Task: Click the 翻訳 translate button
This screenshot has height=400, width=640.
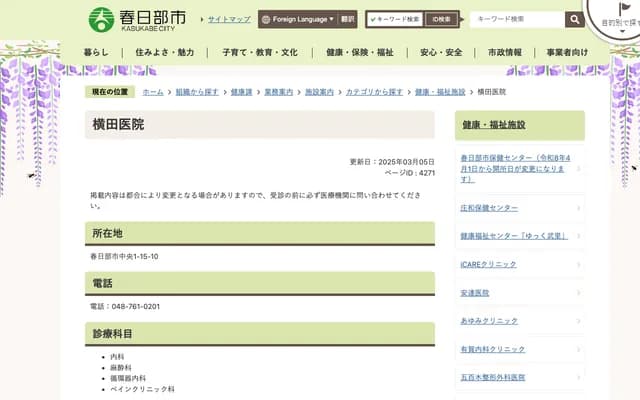Action: pos(347,19)
